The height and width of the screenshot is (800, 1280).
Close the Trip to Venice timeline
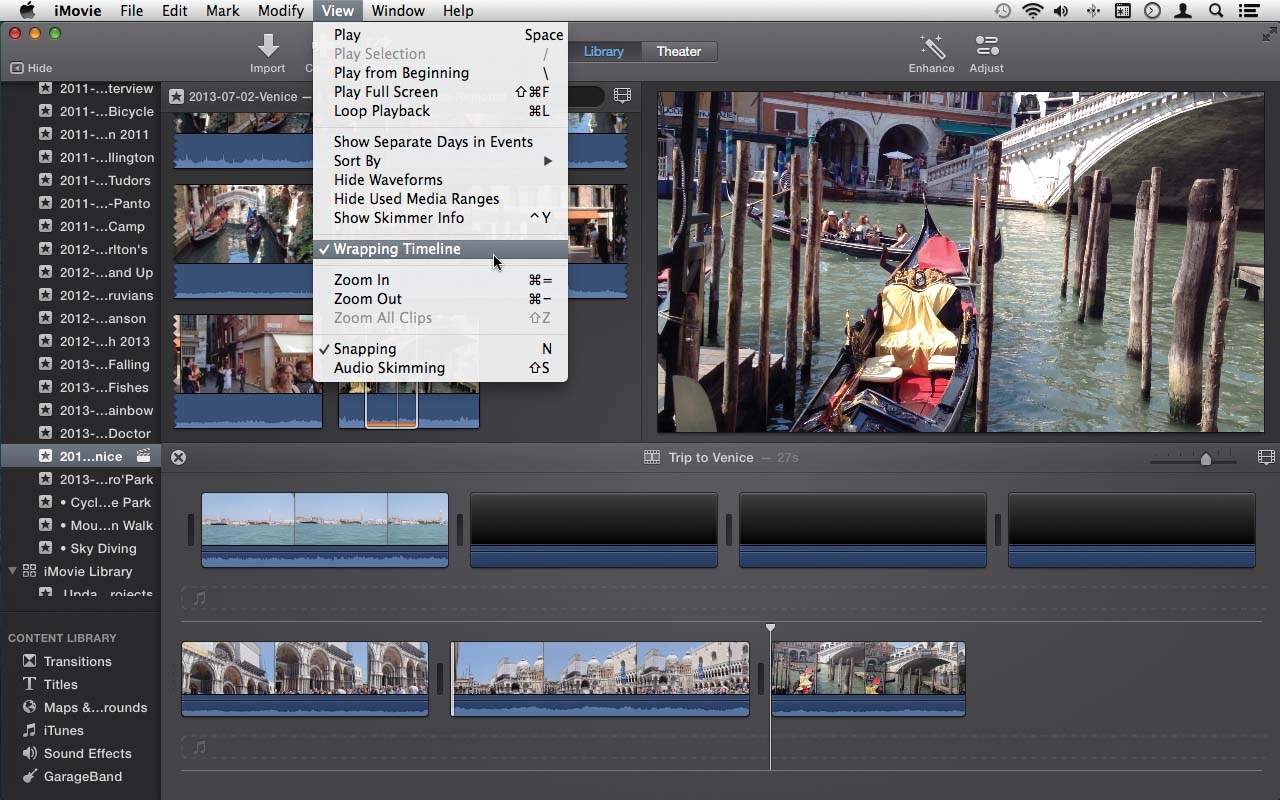click(178, 457)
